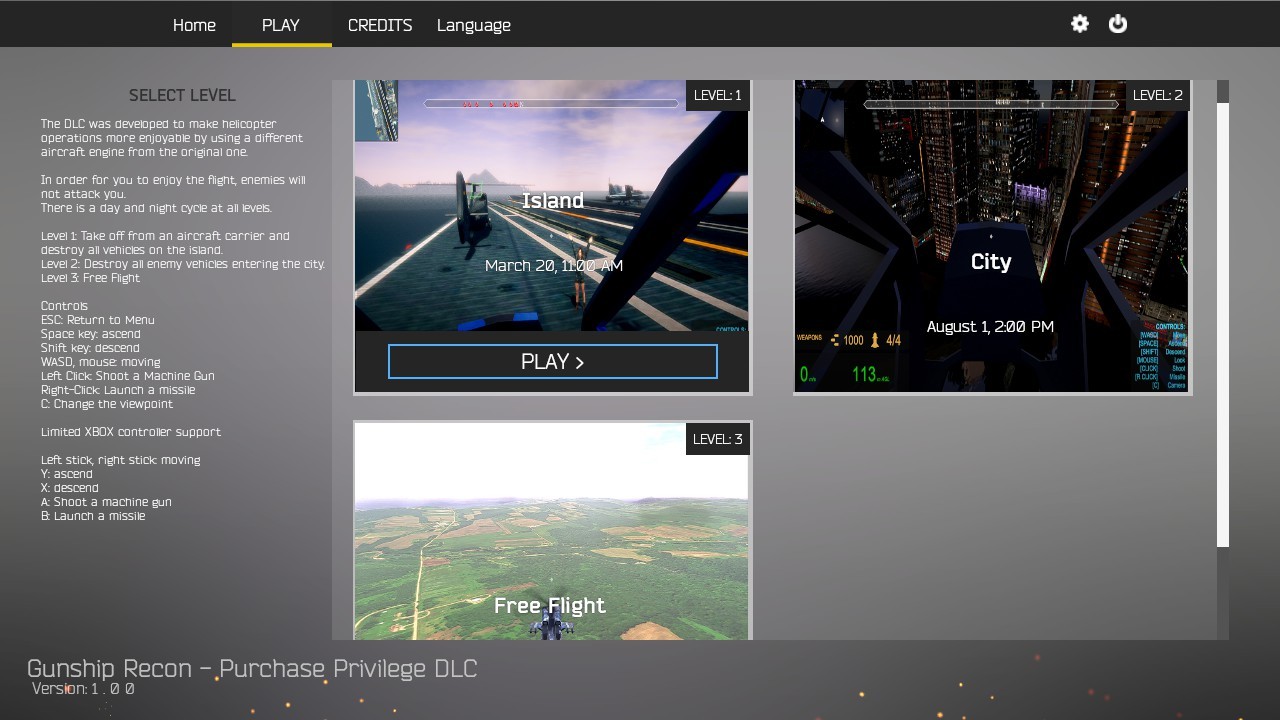Screen dimensions: 1280x720
Task: Select the Island level thumbnail
Action: click(552, 206)
